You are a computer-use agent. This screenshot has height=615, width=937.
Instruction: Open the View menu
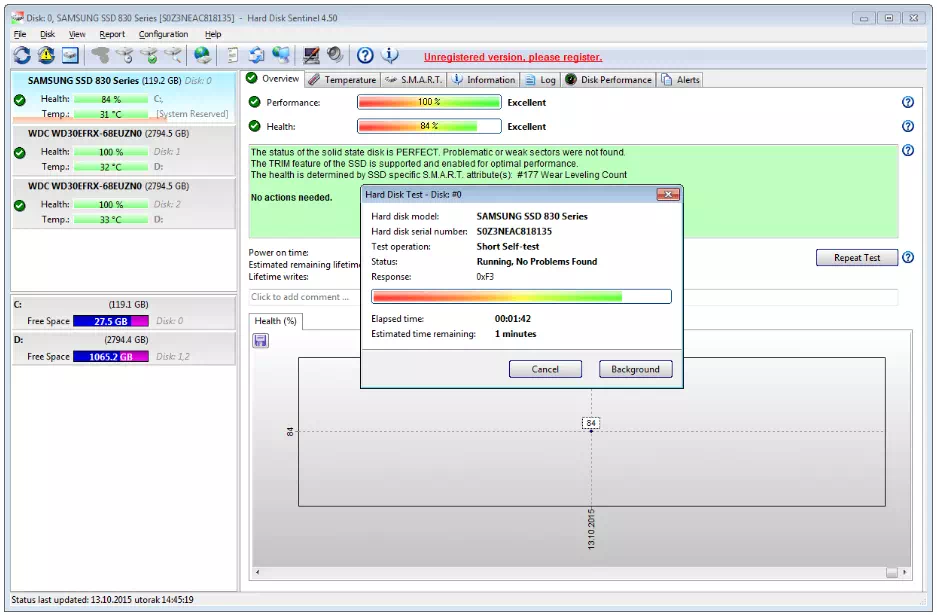[x=77, y=34]
